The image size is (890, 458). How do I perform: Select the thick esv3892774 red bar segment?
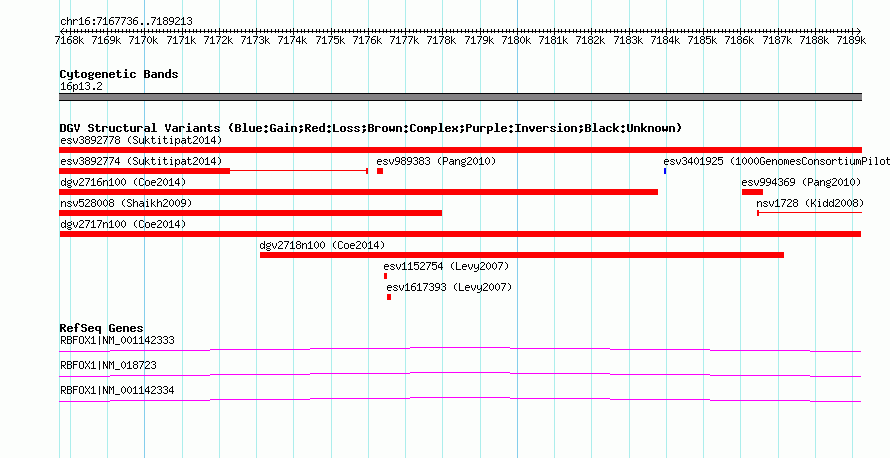pos(144,171)
